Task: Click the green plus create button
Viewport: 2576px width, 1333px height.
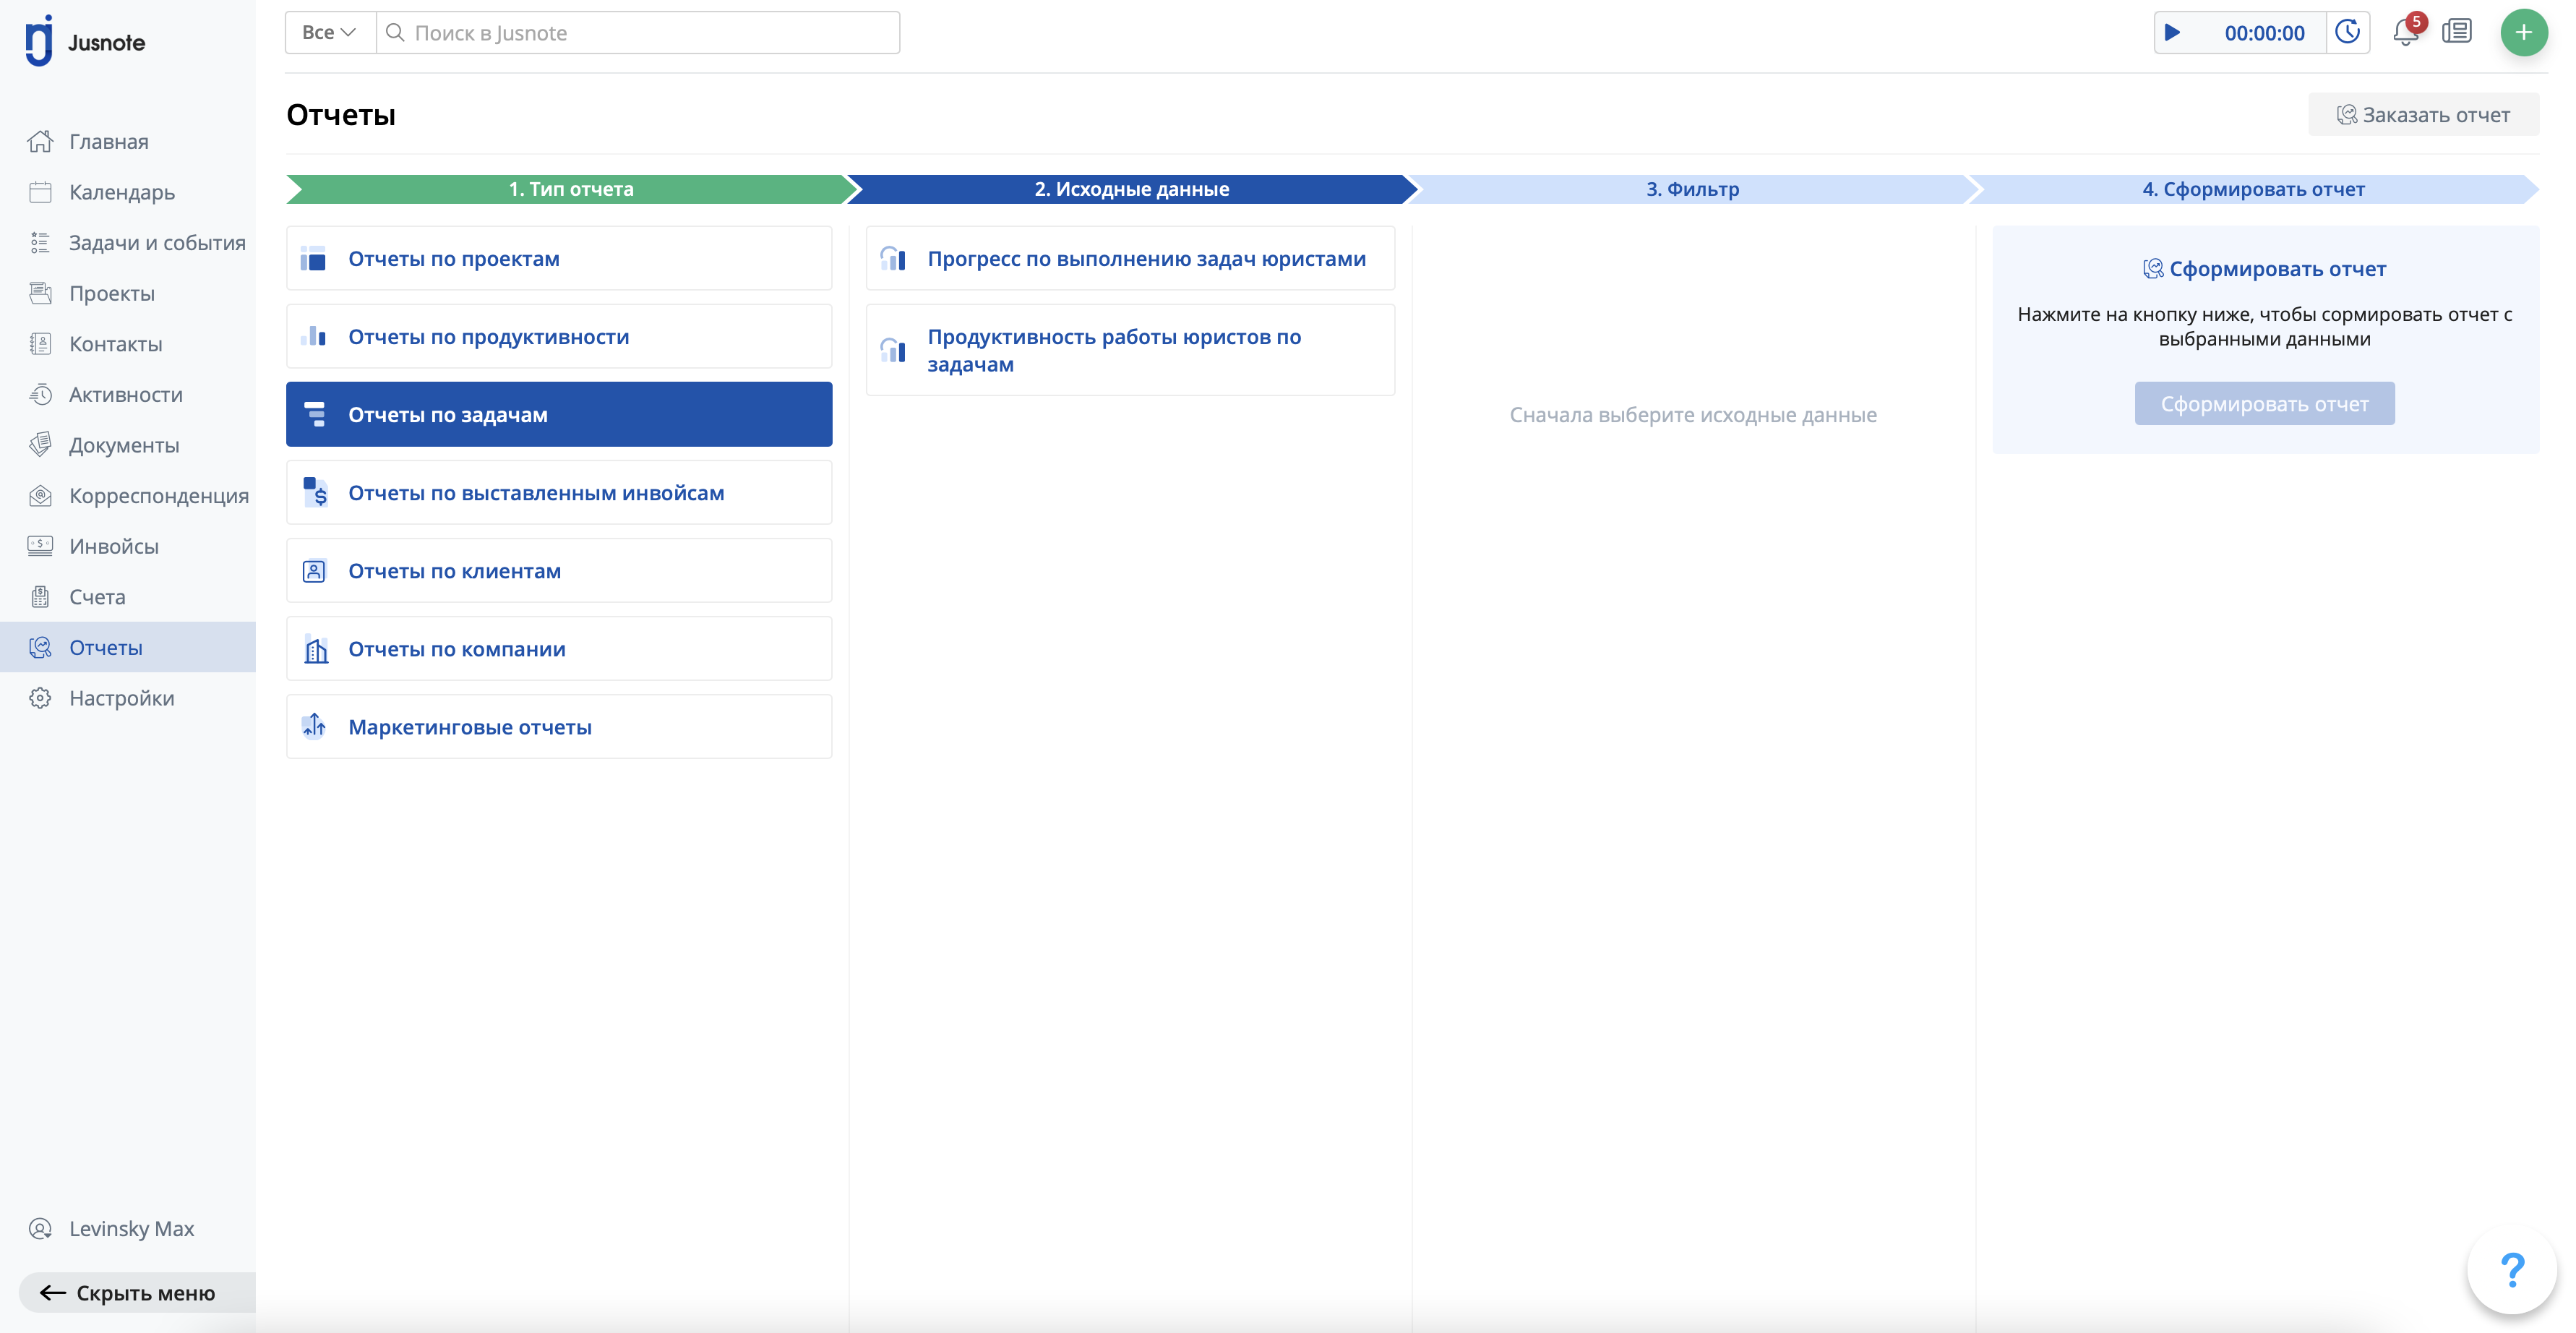Action: pyautogui.click(x=2523, y=33)
